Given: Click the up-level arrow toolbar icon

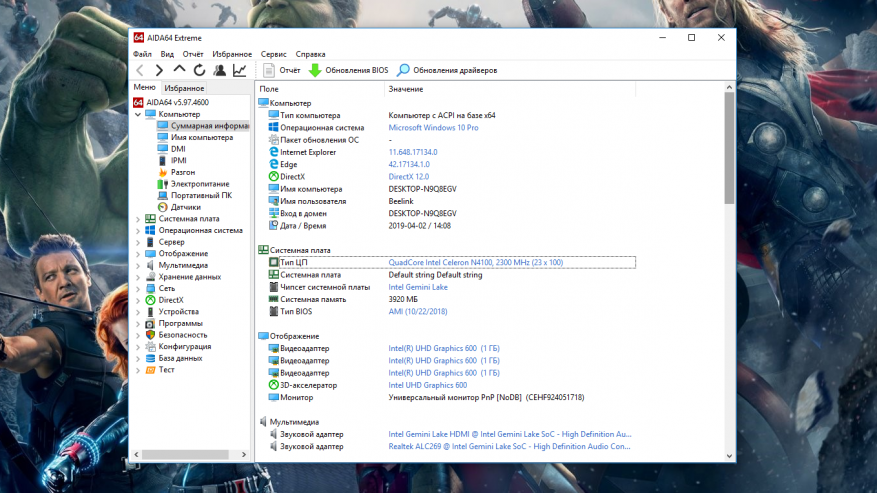Looking at the screenshot, I should point(179,69).
